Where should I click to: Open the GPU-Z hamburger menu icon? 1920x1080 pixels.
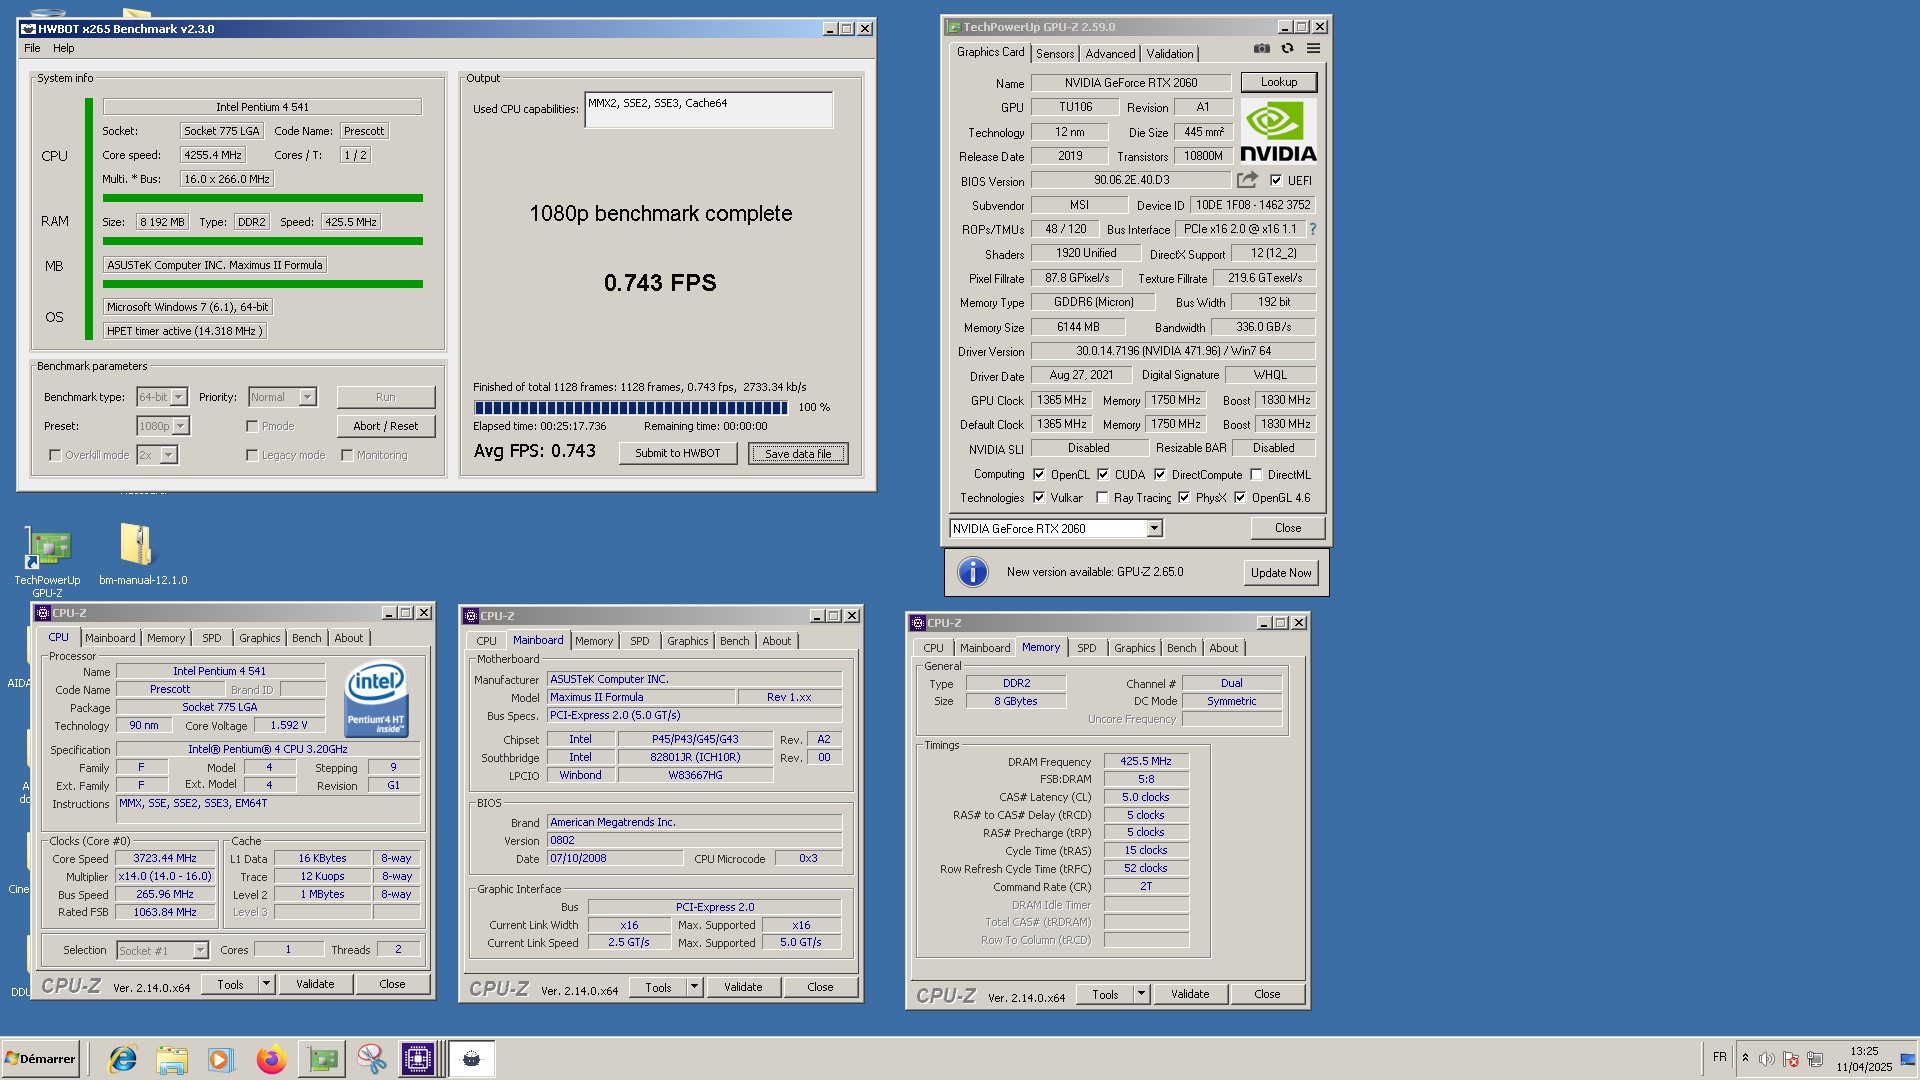click(1314, 48)
